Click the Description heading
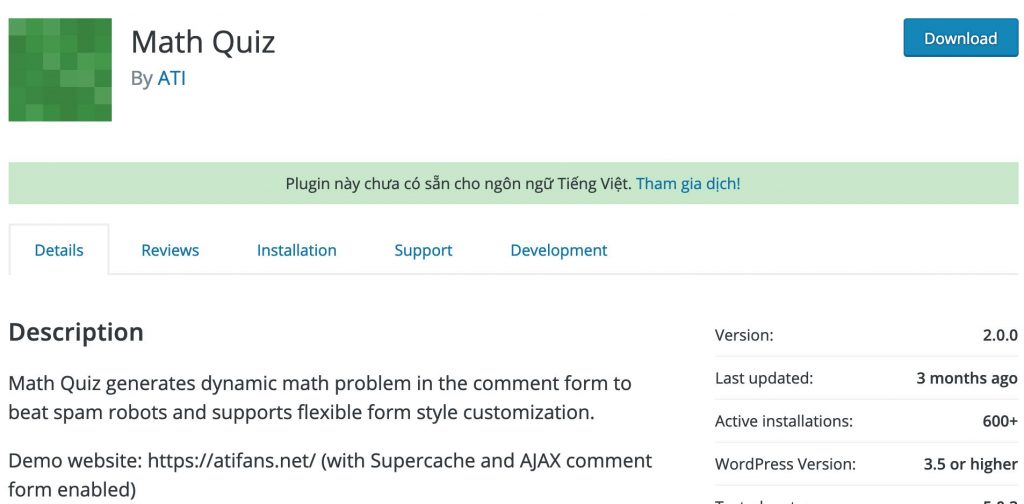This screenshot has width=1024, height=504. click(76, 332)
